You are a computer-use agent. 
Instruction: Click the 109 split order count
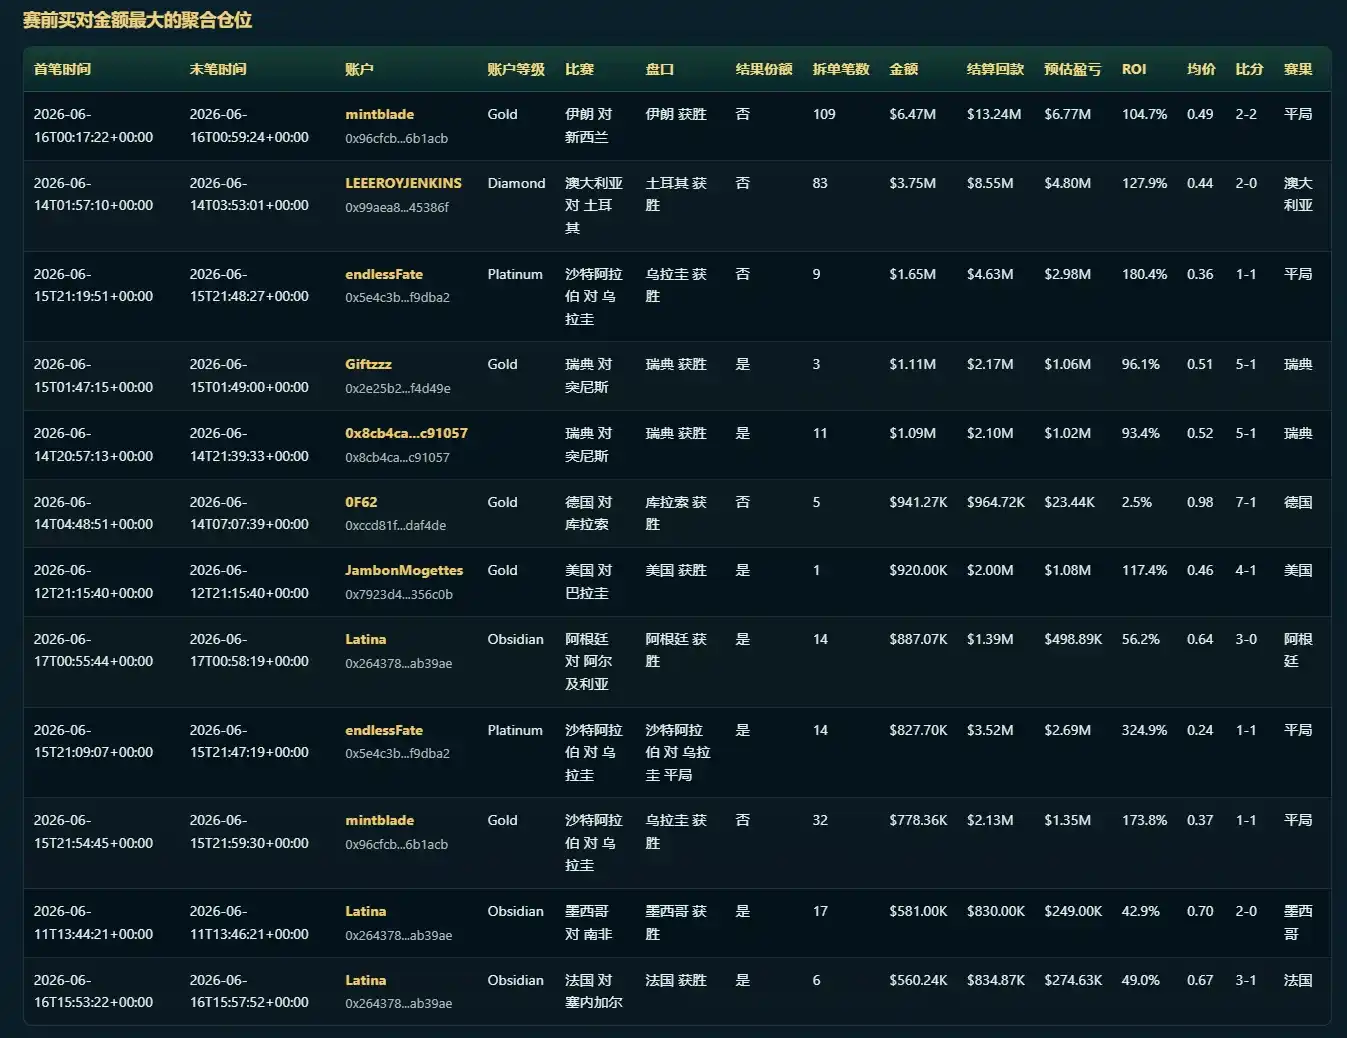(x=824, y=114)
